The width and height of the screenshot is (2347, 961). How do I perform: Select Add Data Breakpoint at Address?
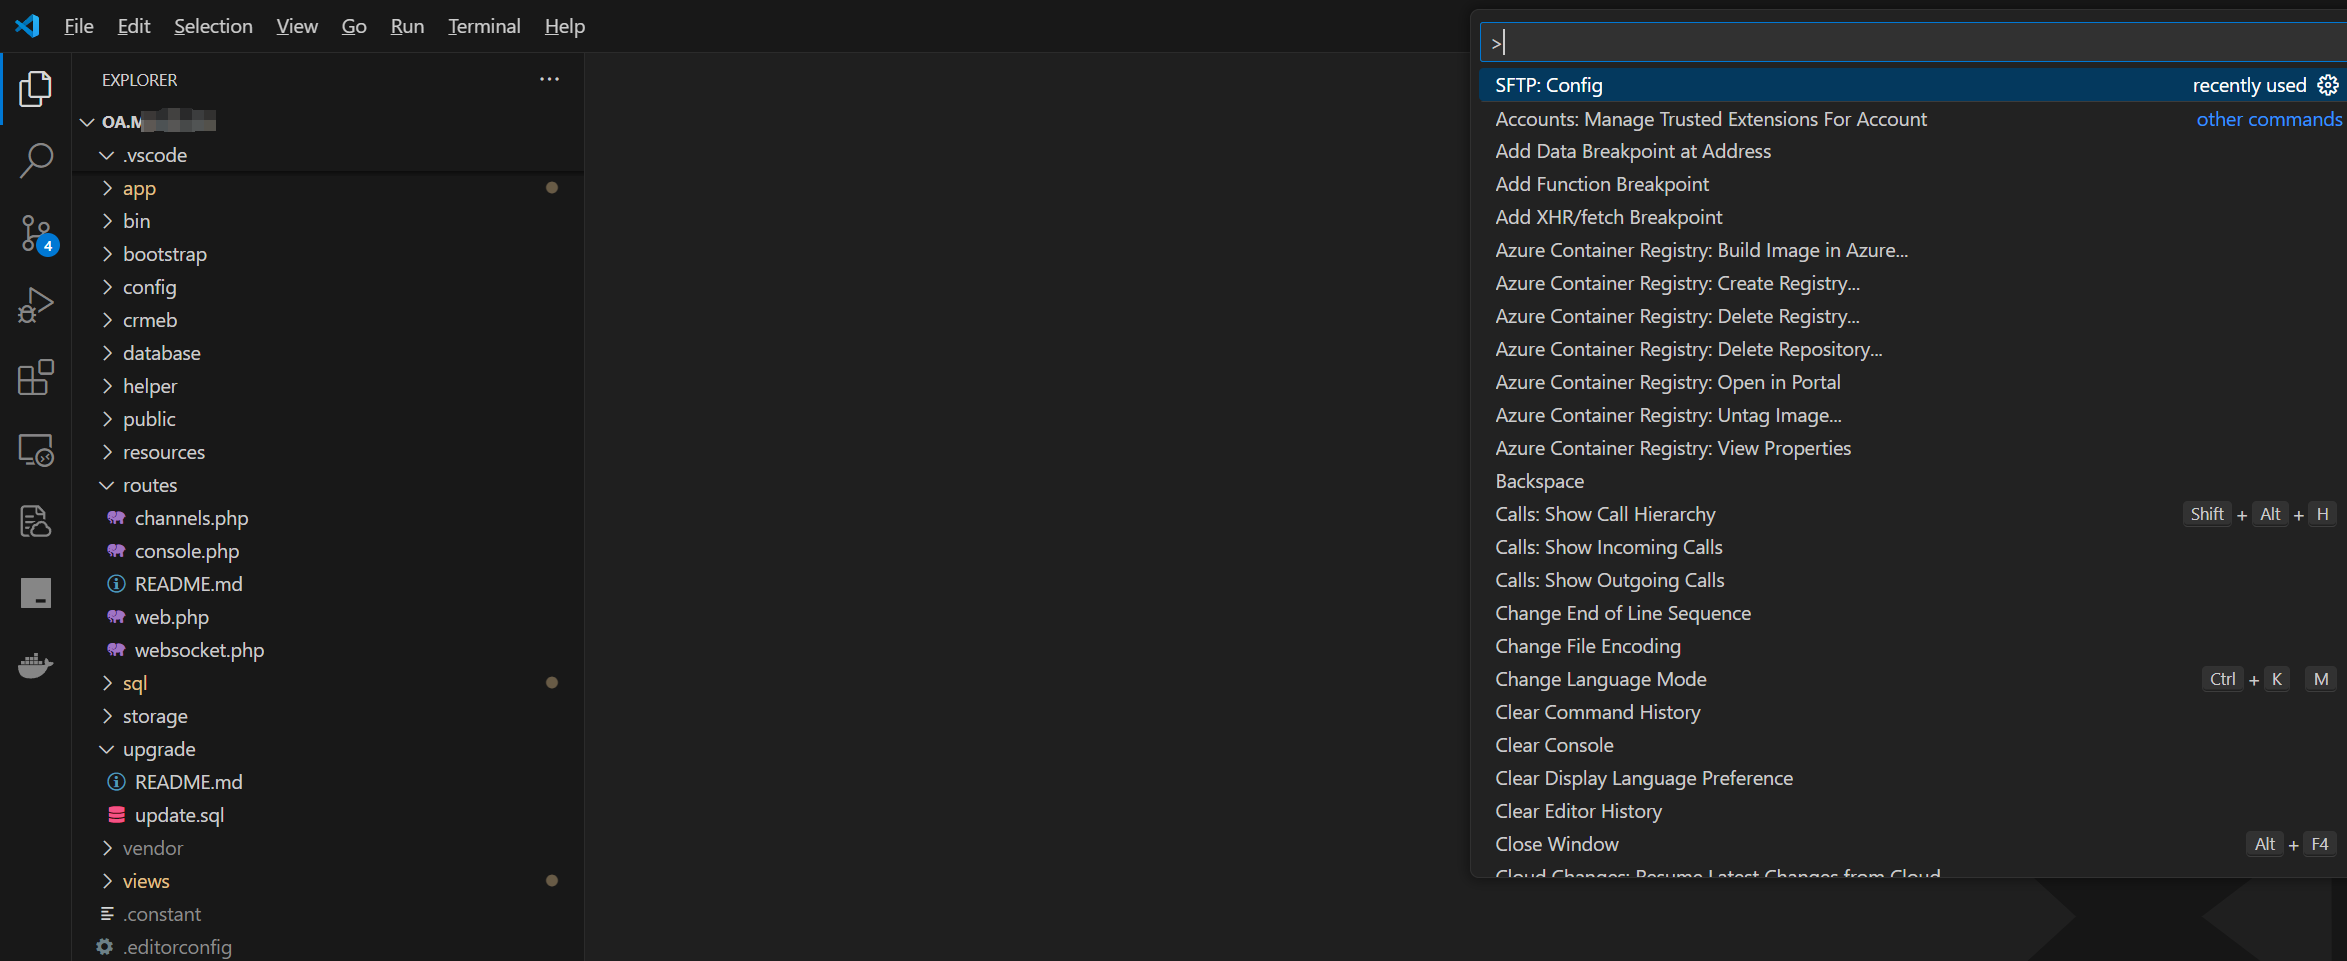tap(1913, 151)
